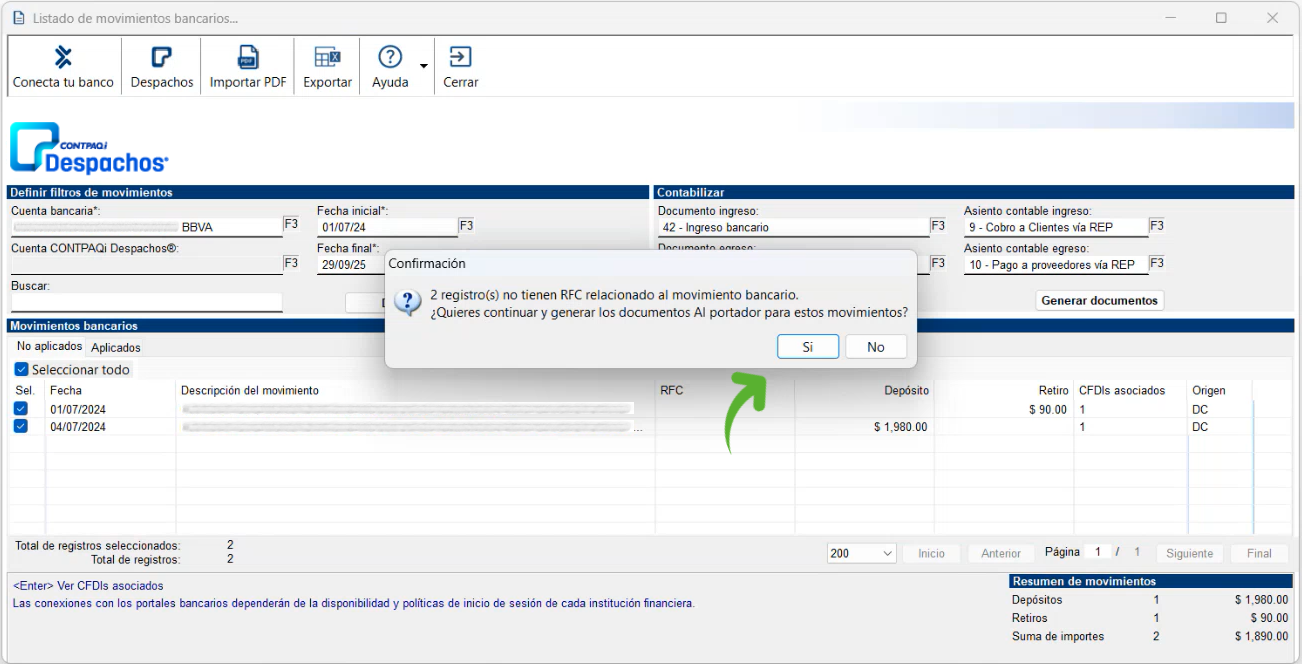Select the No aplicados tab

tap(49, 347)
